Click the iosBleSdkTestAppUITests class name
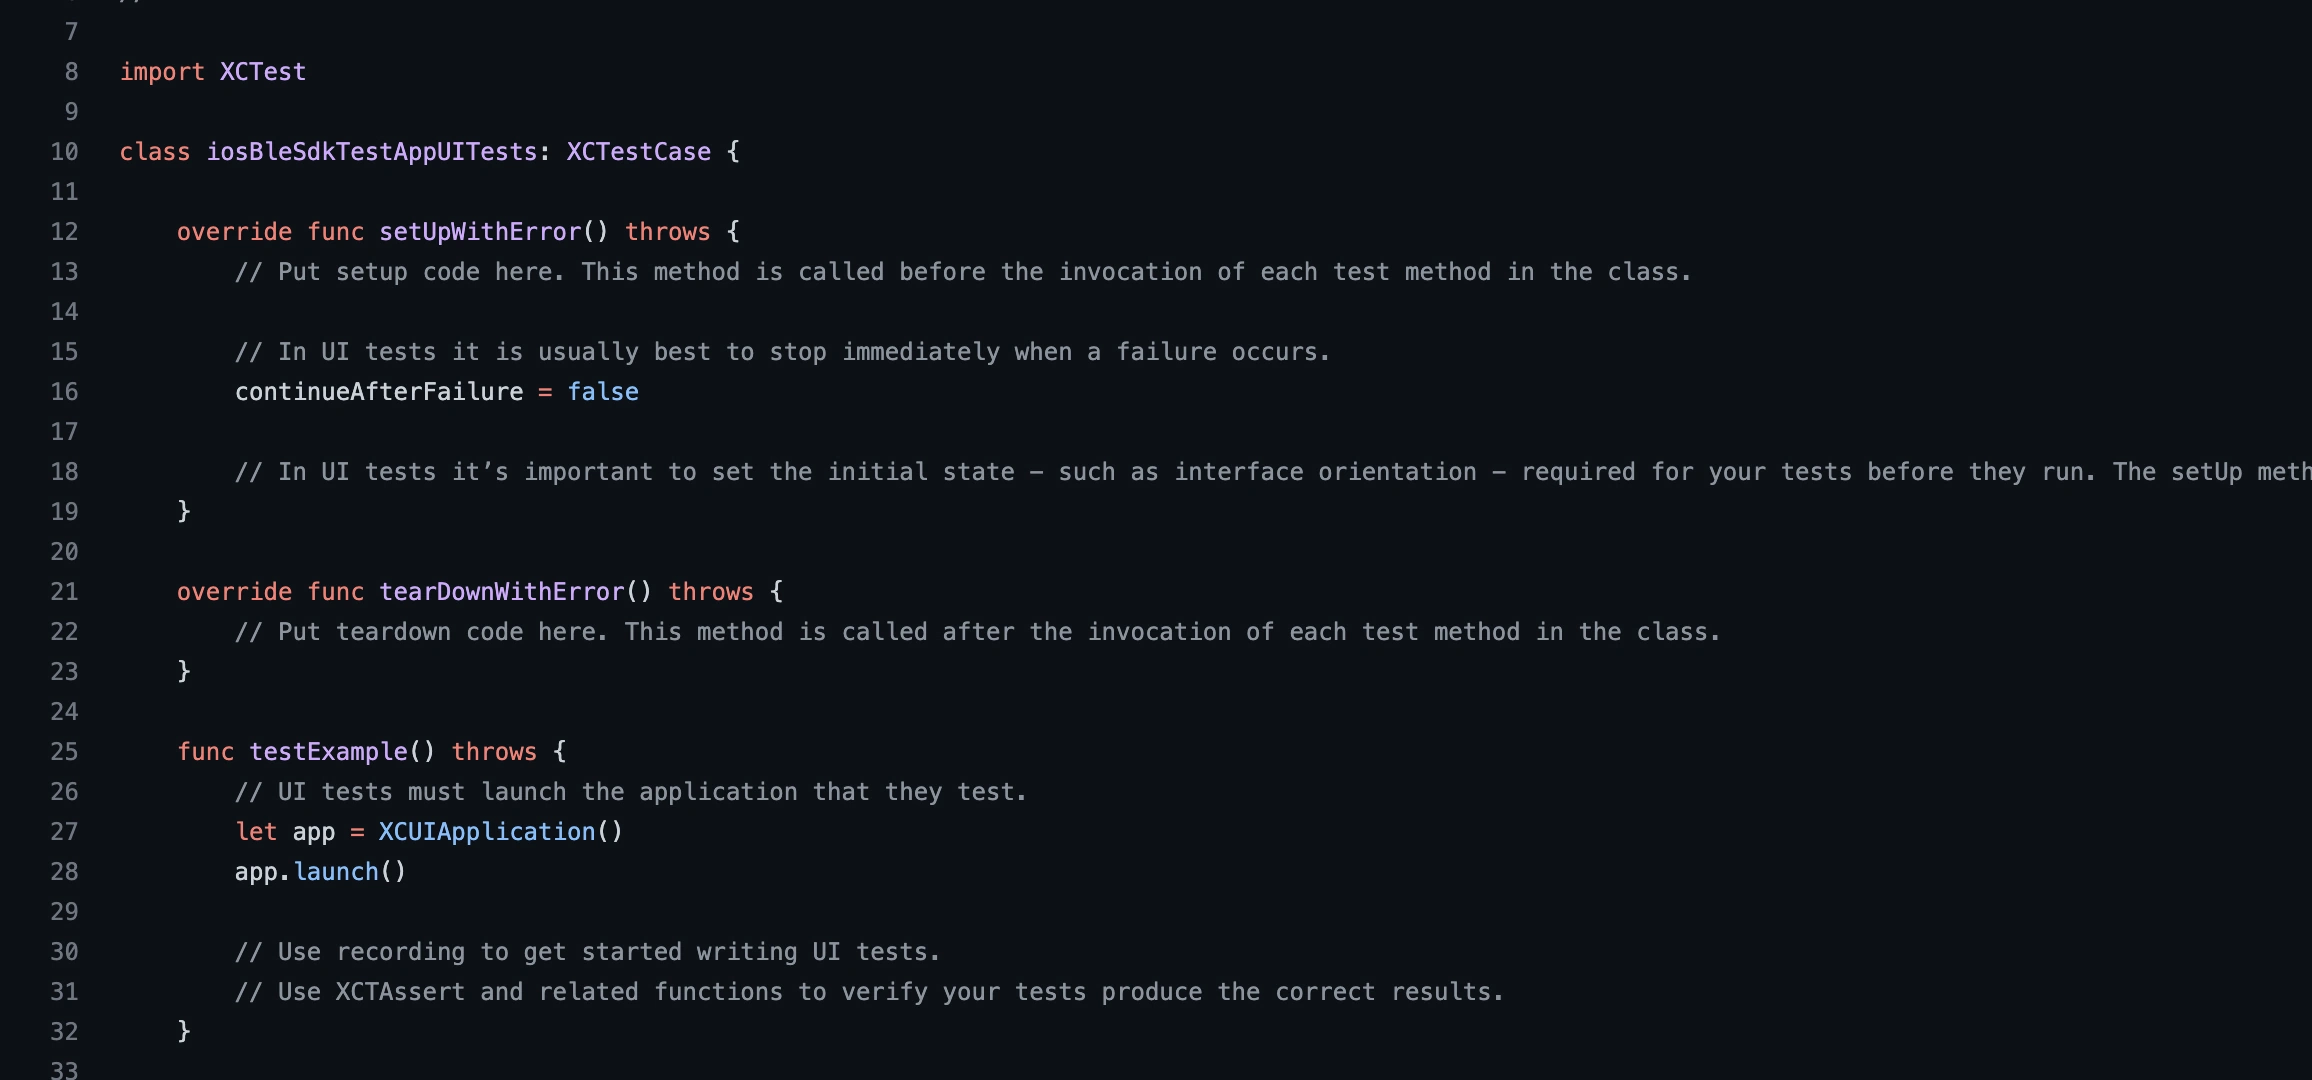 [372, 152]
